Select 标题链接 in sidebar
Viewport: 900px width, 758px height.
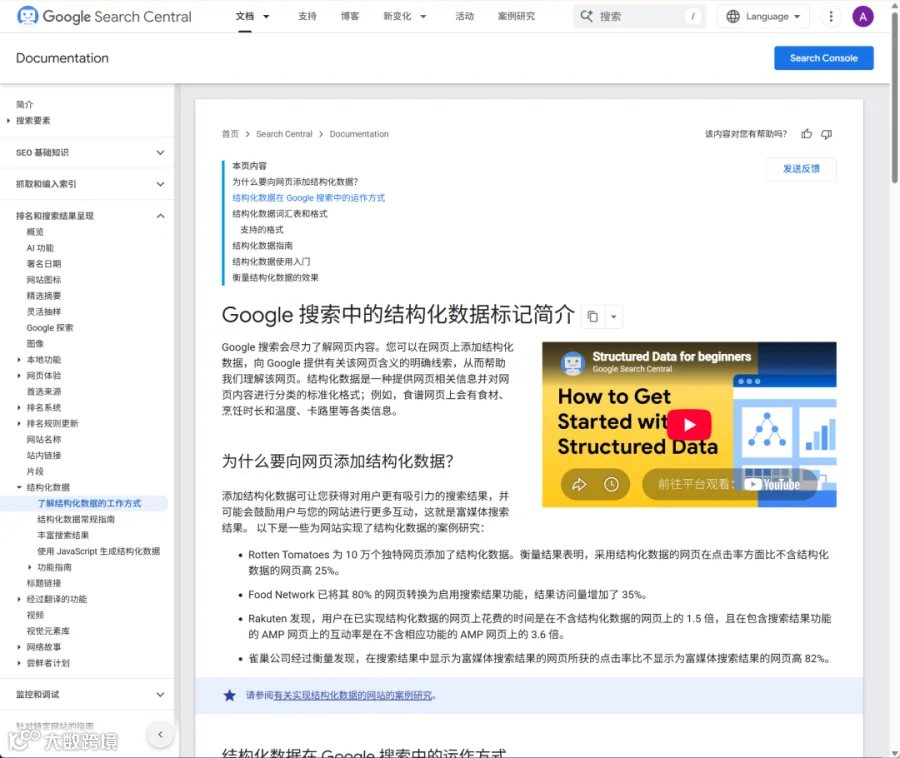tap(44, 583)
